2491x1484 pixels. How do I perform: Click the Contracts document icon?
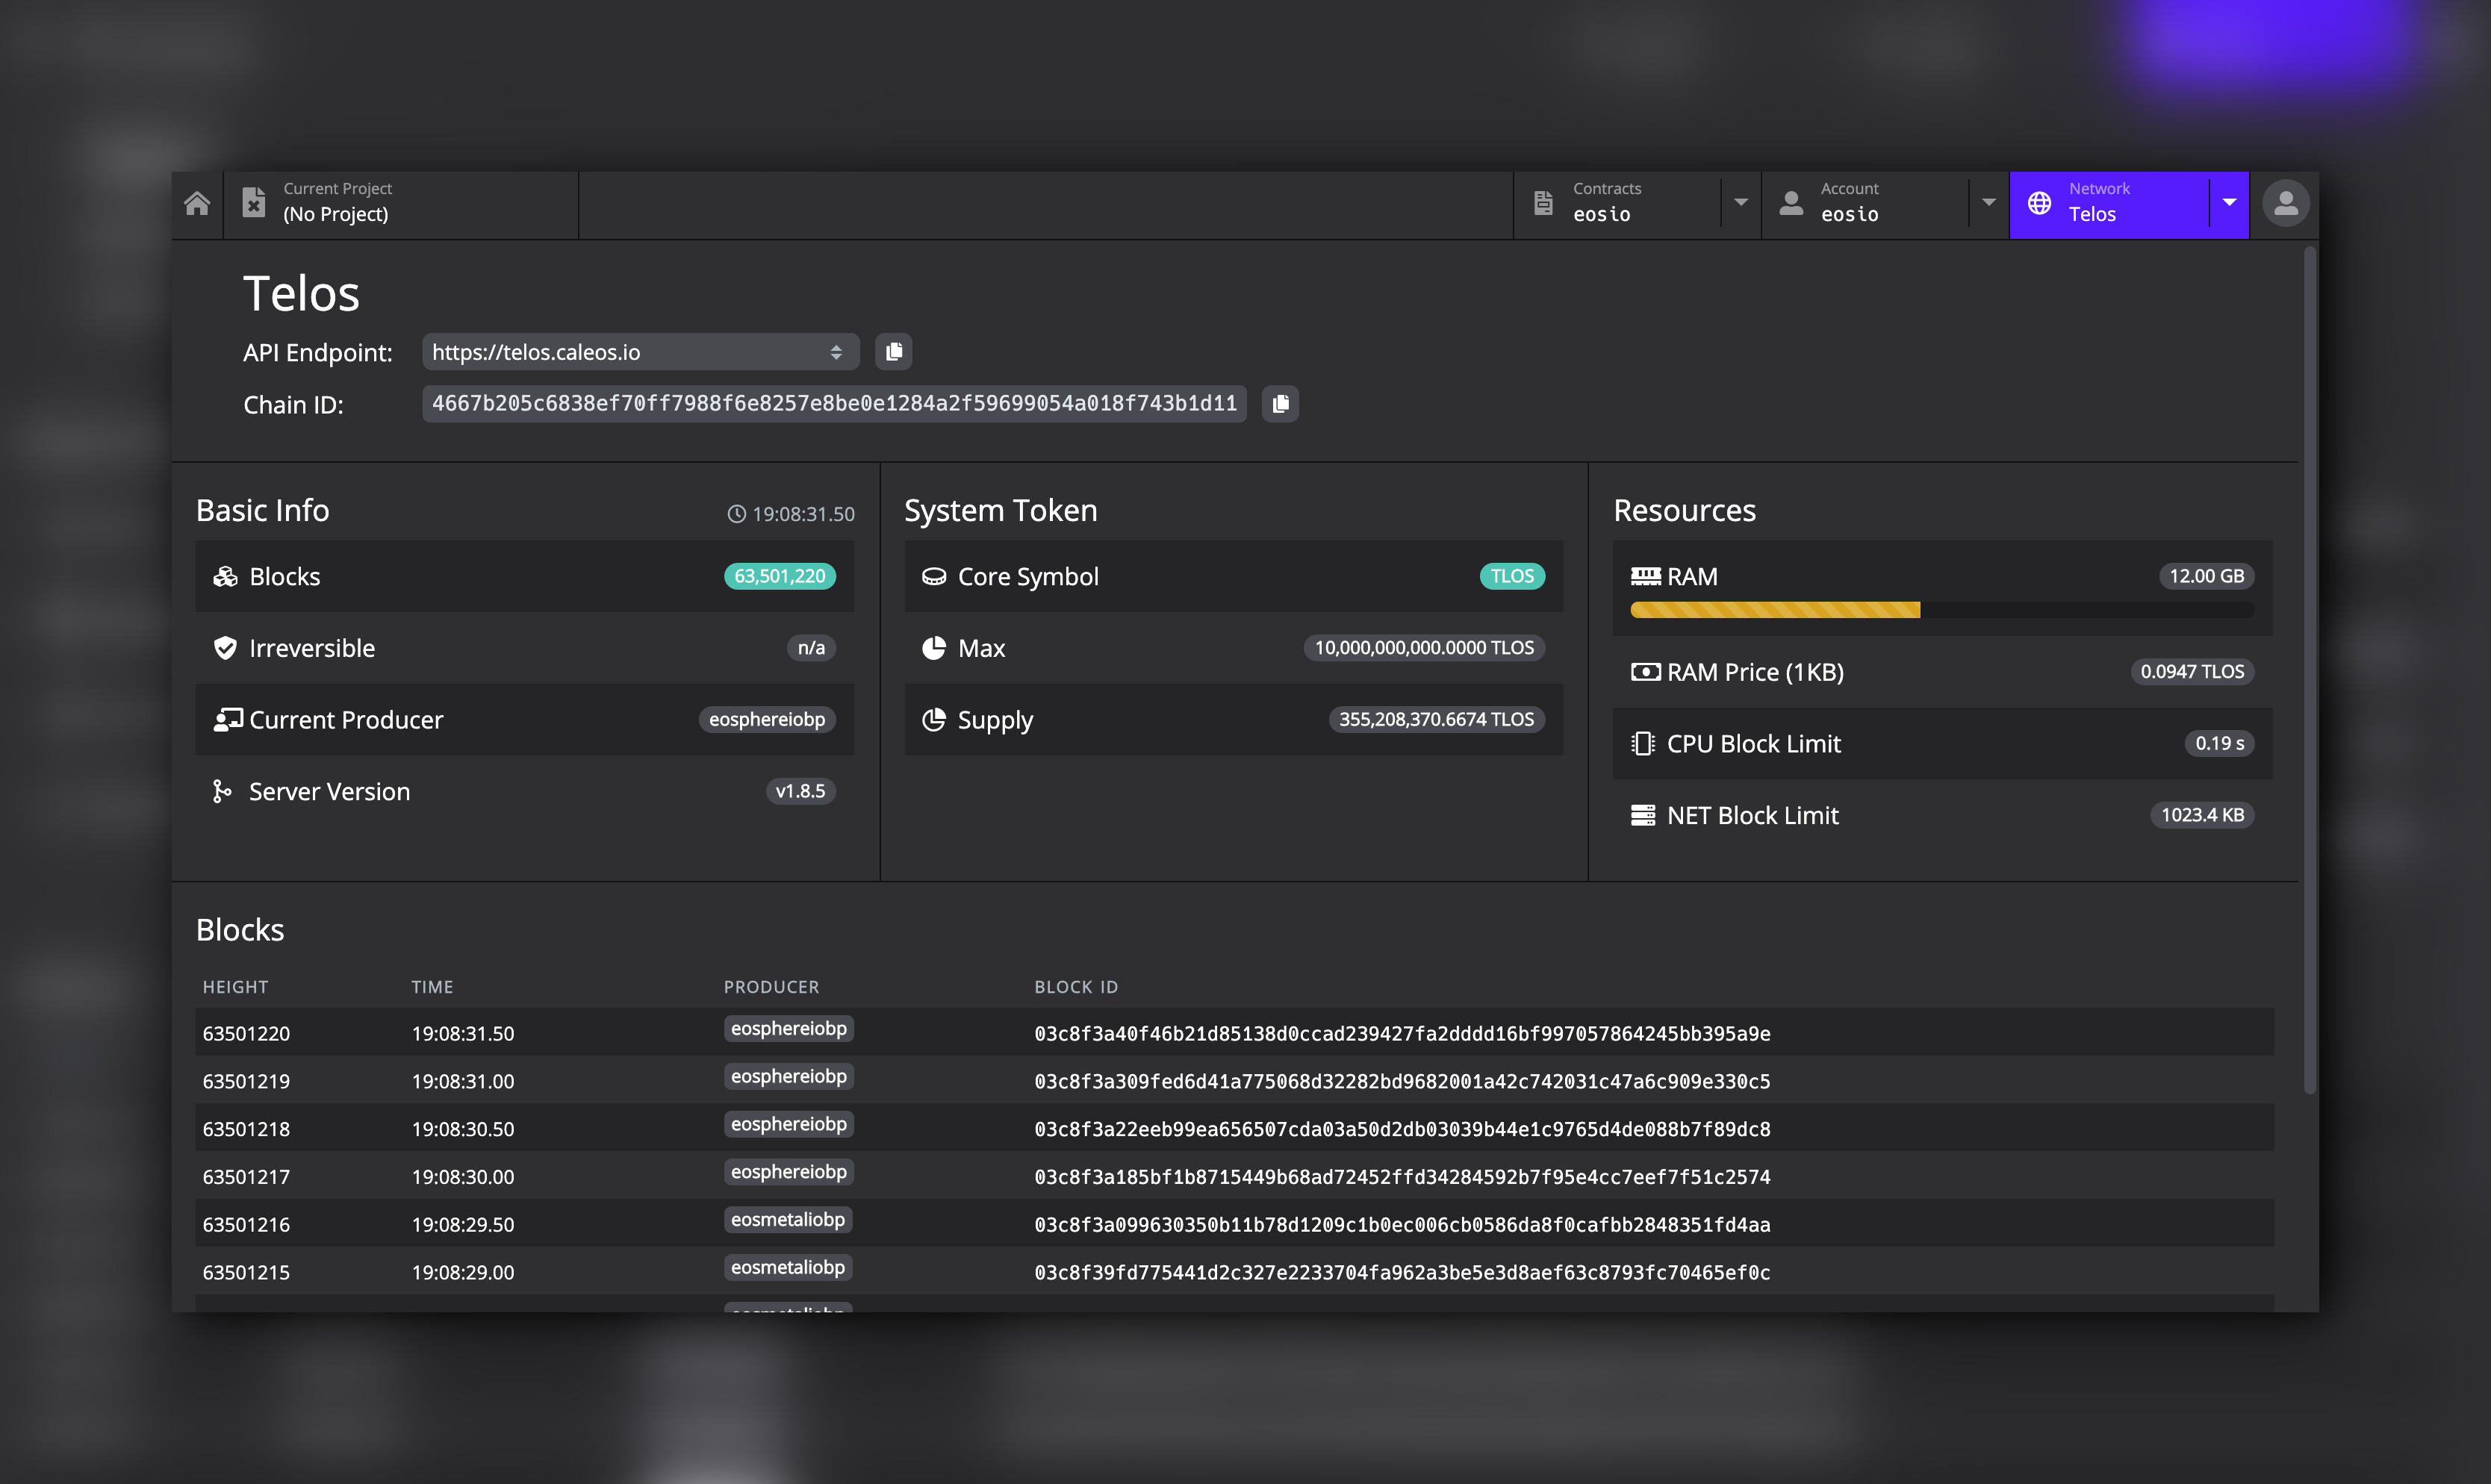coord(1543,203)
